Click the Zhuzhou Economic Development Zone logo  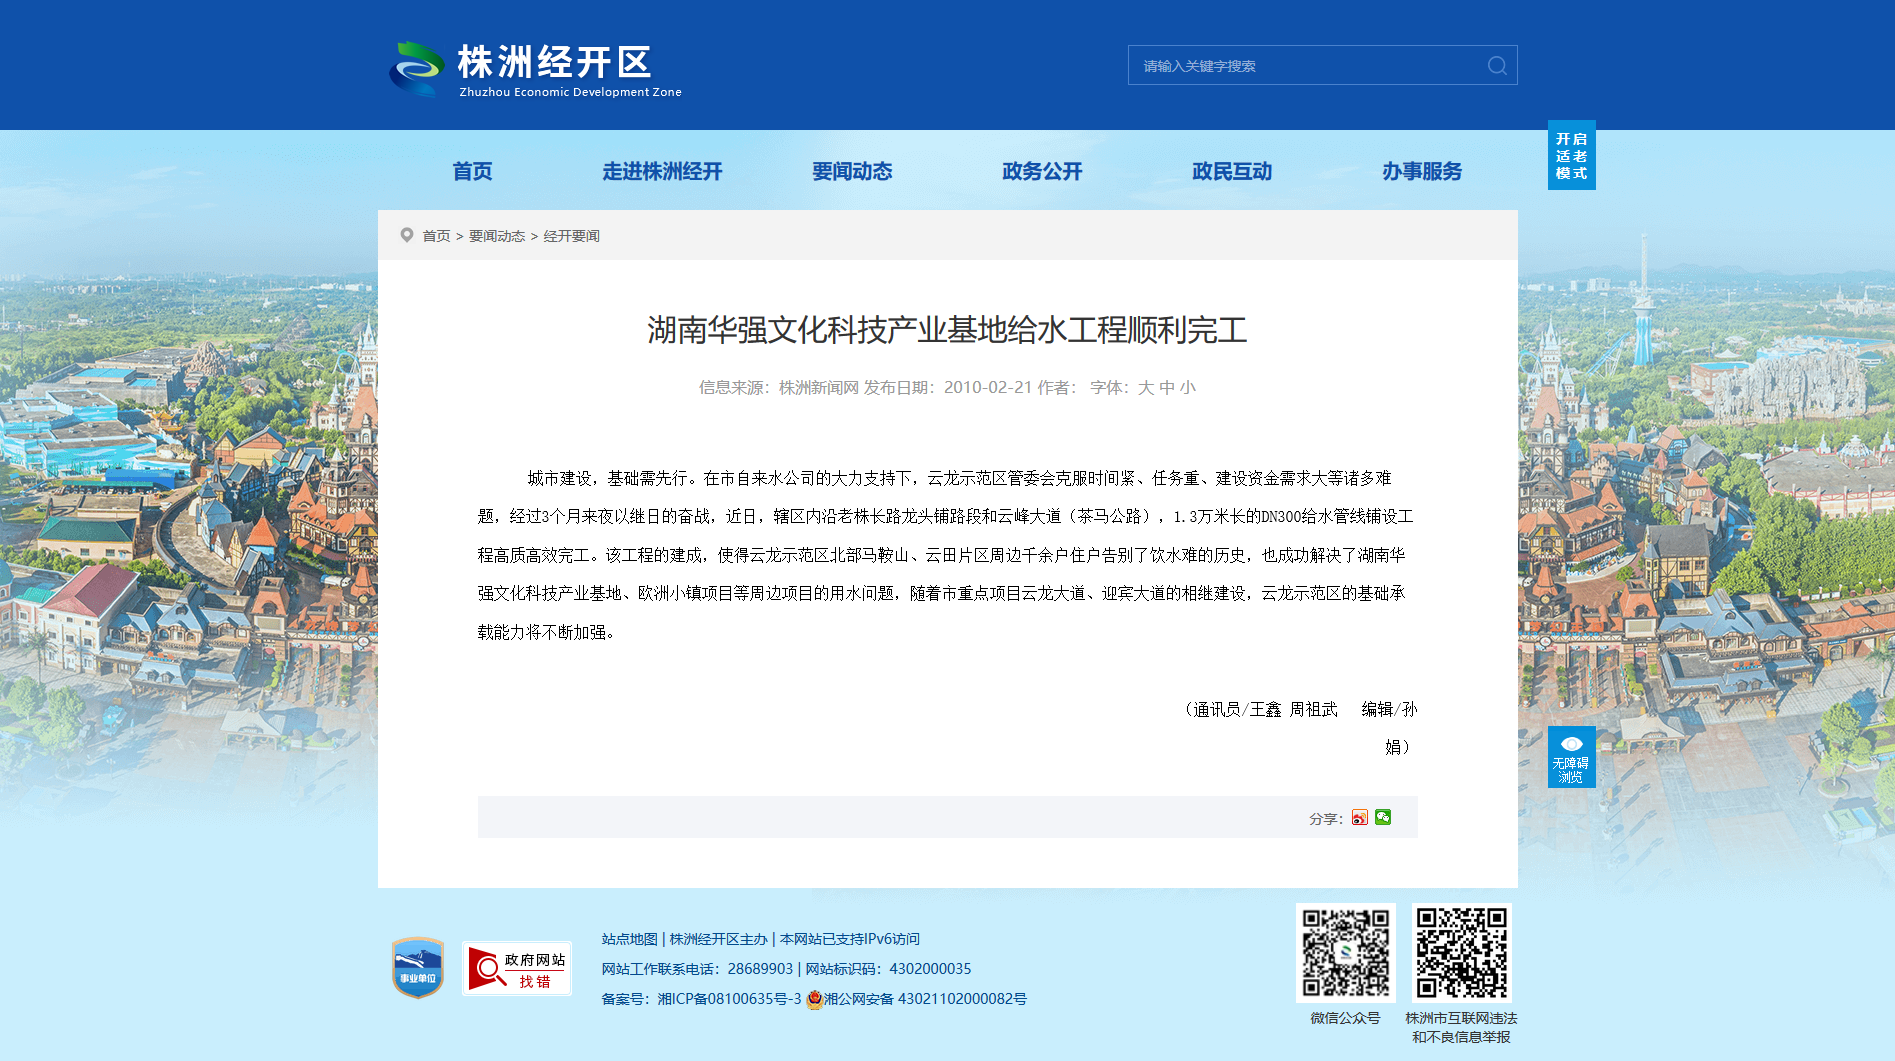536,69
